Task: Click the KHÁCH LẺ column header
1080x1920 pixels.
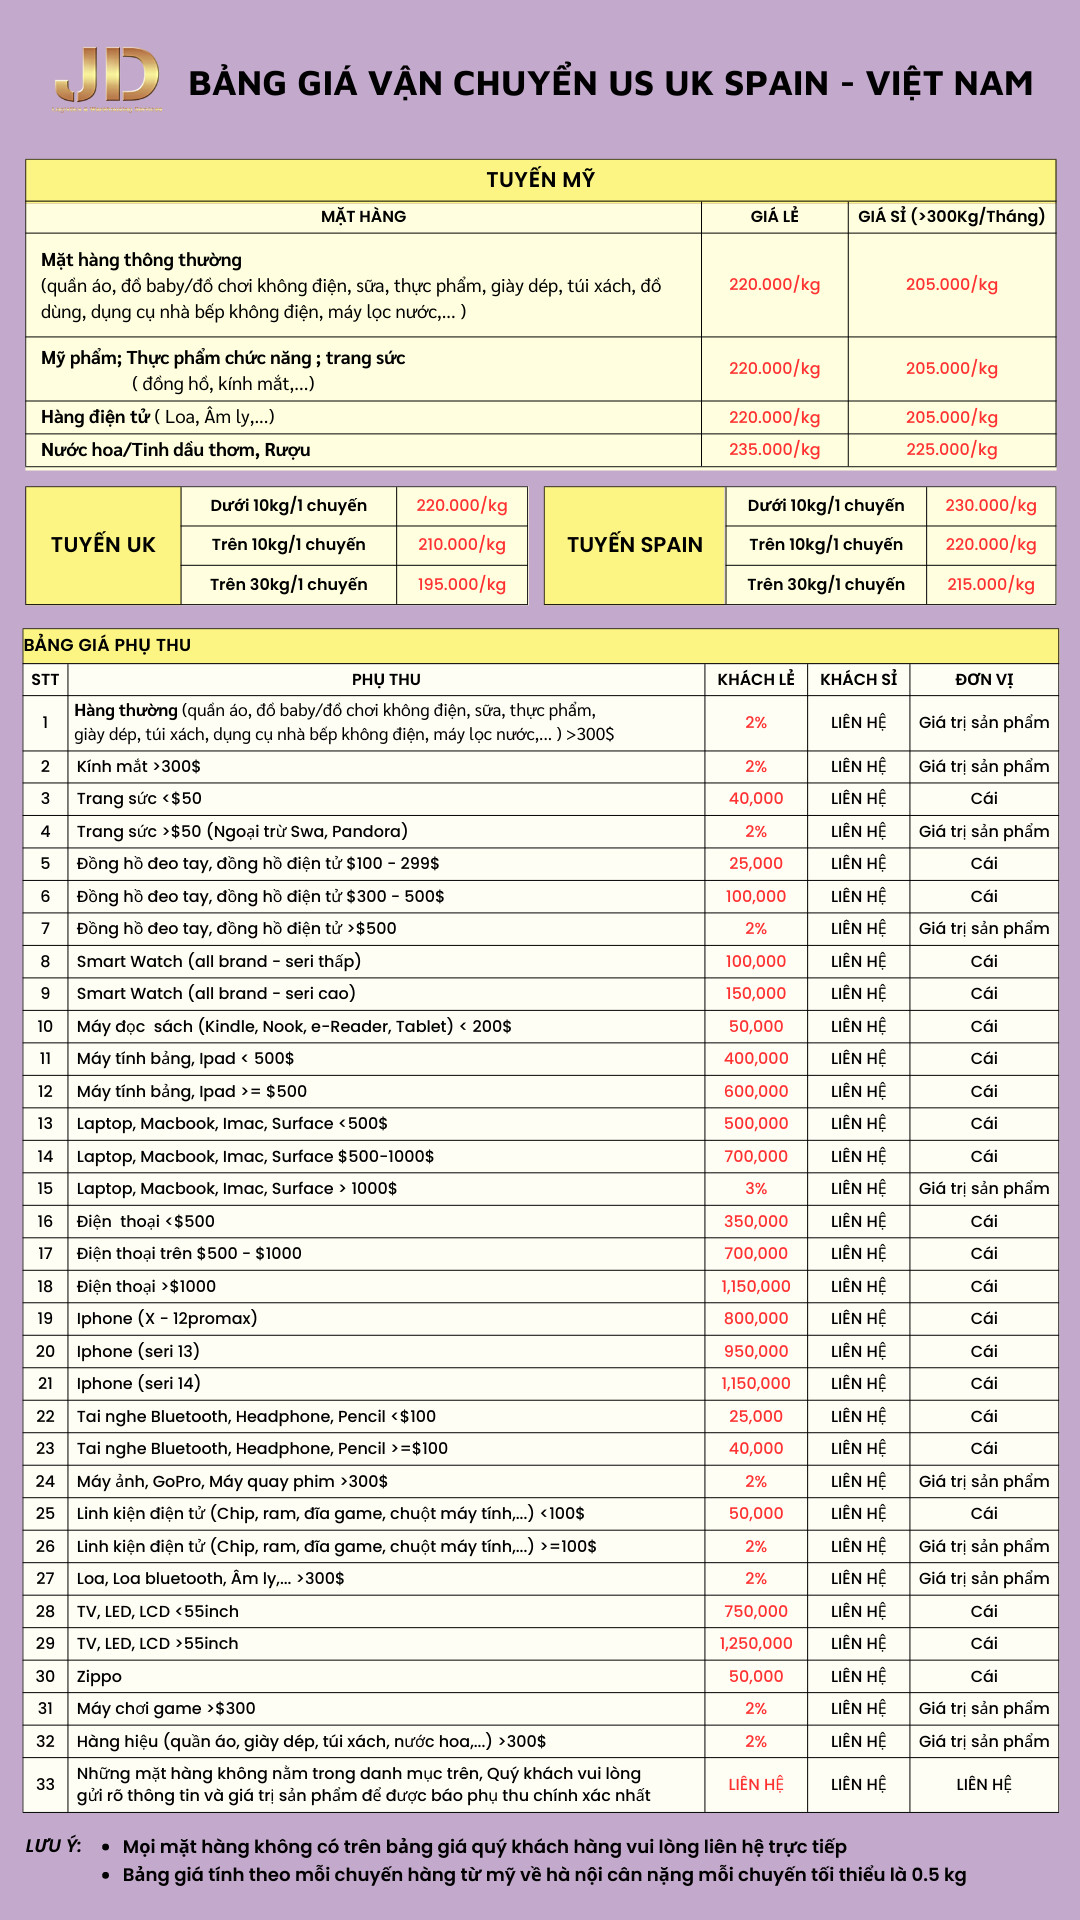Action: 755,680
